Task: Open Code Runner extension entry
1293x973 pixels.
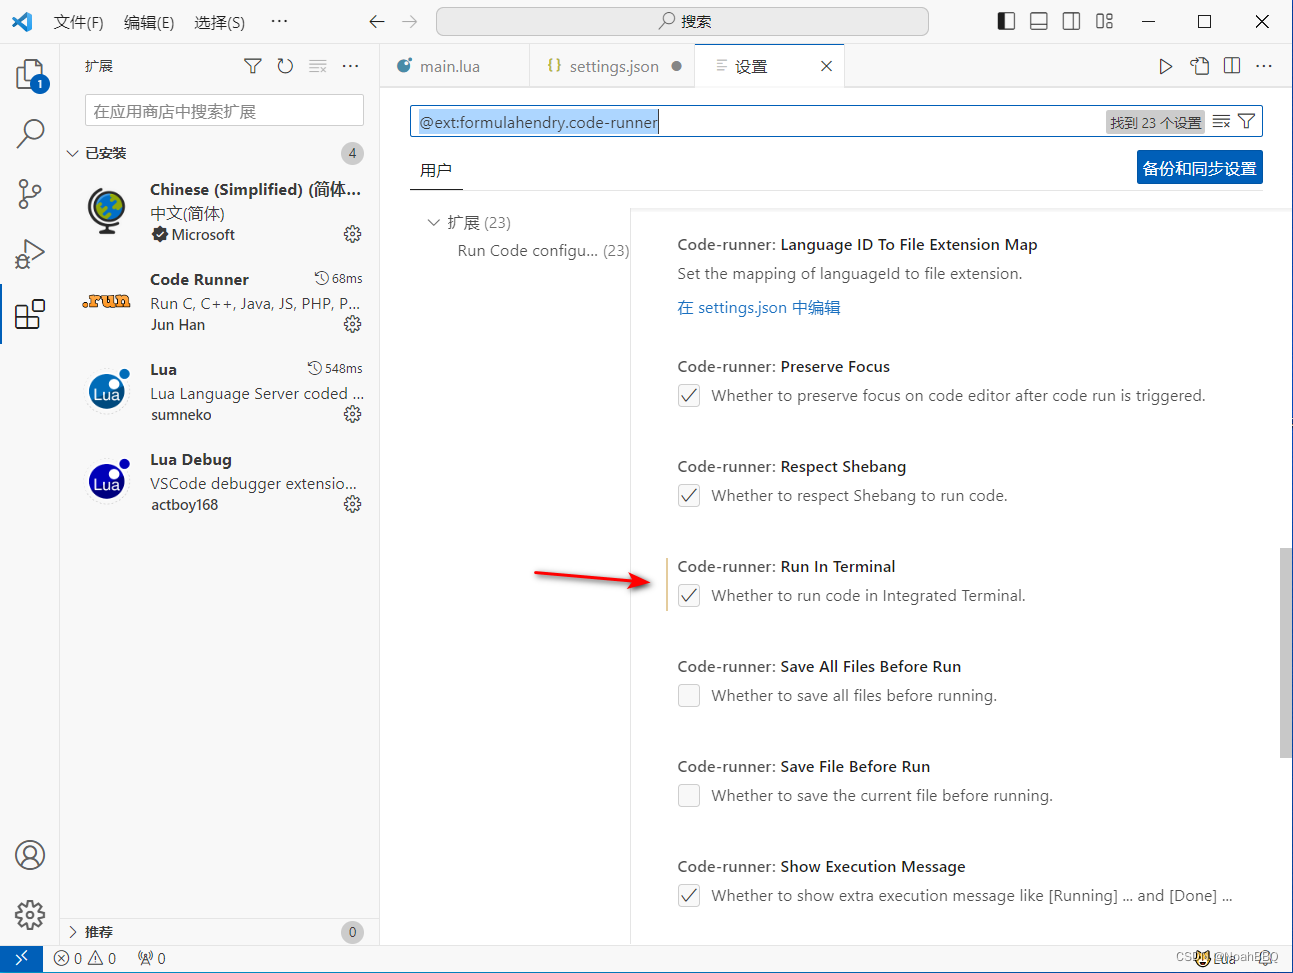Action: [x=220, y=301]
